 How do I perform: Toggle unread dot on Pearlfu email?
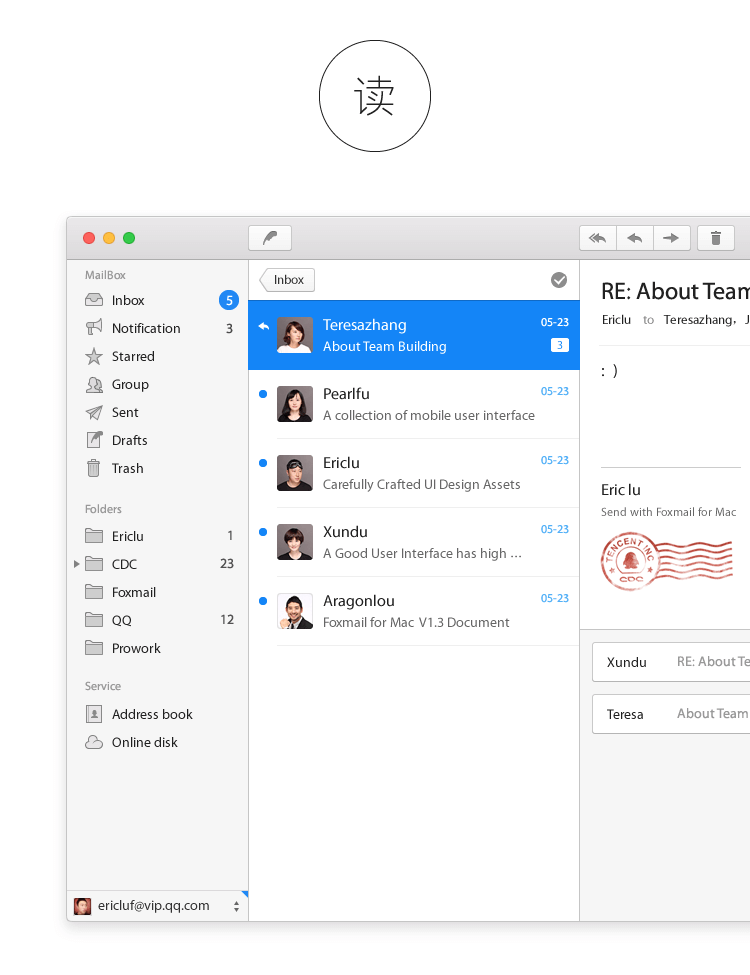262,394
